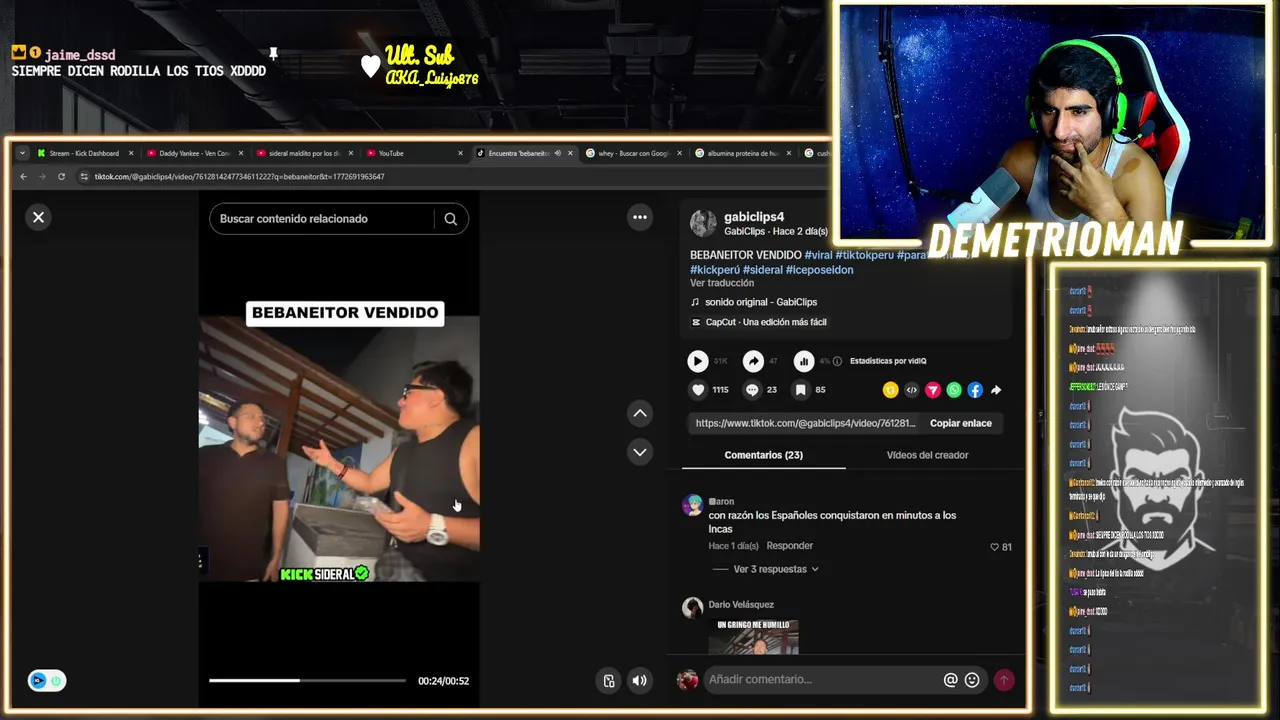Open the #sideral hashtag
The width and height of the screenshot is (1280, 720).
pos(763,270)
